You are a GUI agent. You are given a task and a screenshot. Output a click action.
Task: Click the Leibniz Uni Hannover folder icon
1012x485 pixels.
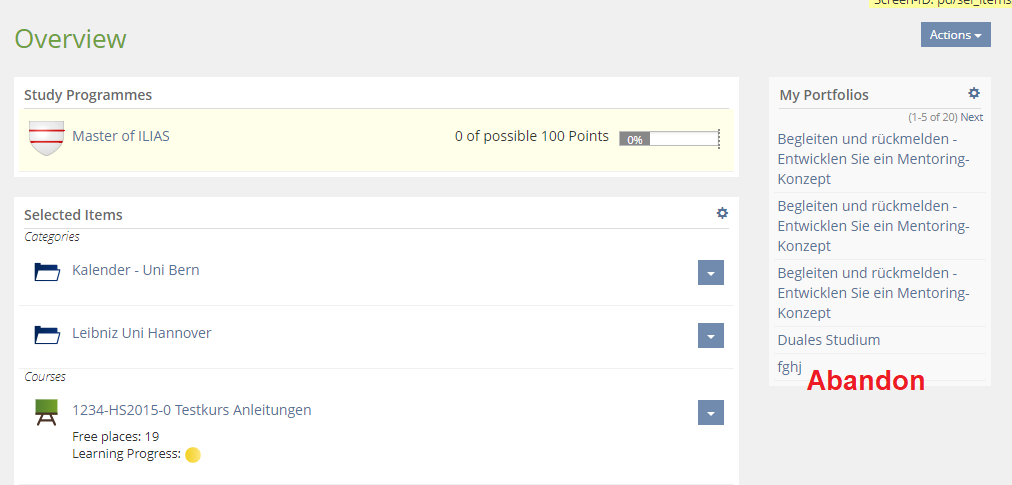[47, 334]
